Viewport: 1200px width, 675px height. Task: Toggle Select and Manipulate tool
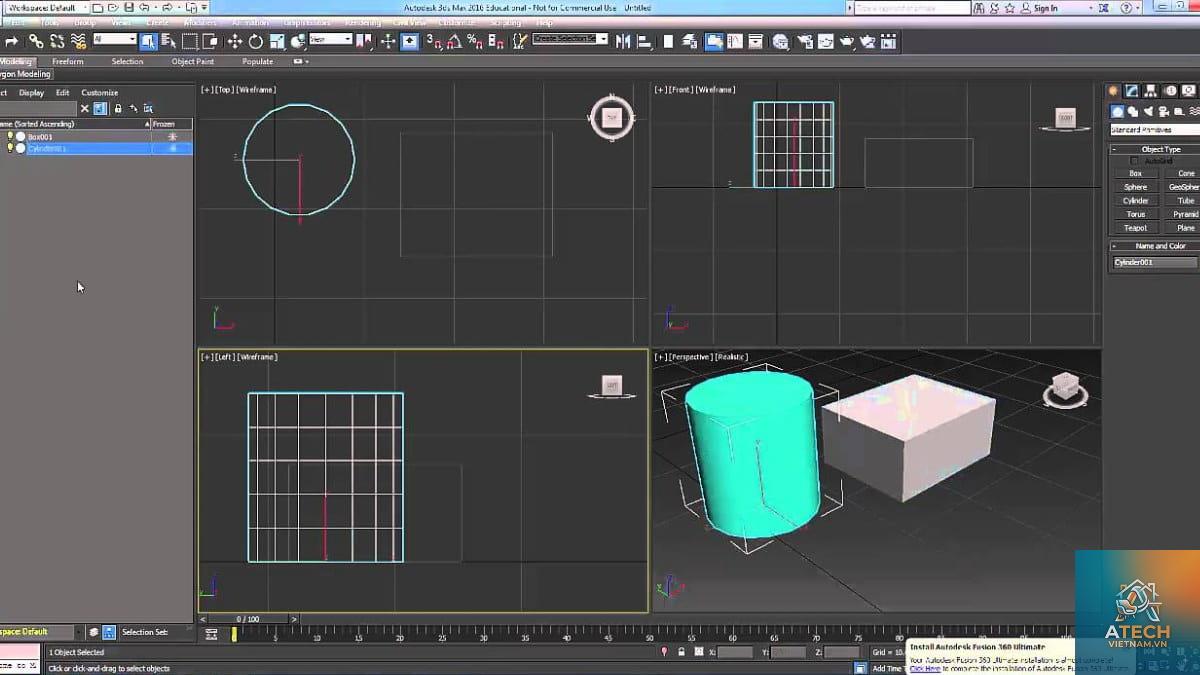pyautogui.click(x=388, y=41)
